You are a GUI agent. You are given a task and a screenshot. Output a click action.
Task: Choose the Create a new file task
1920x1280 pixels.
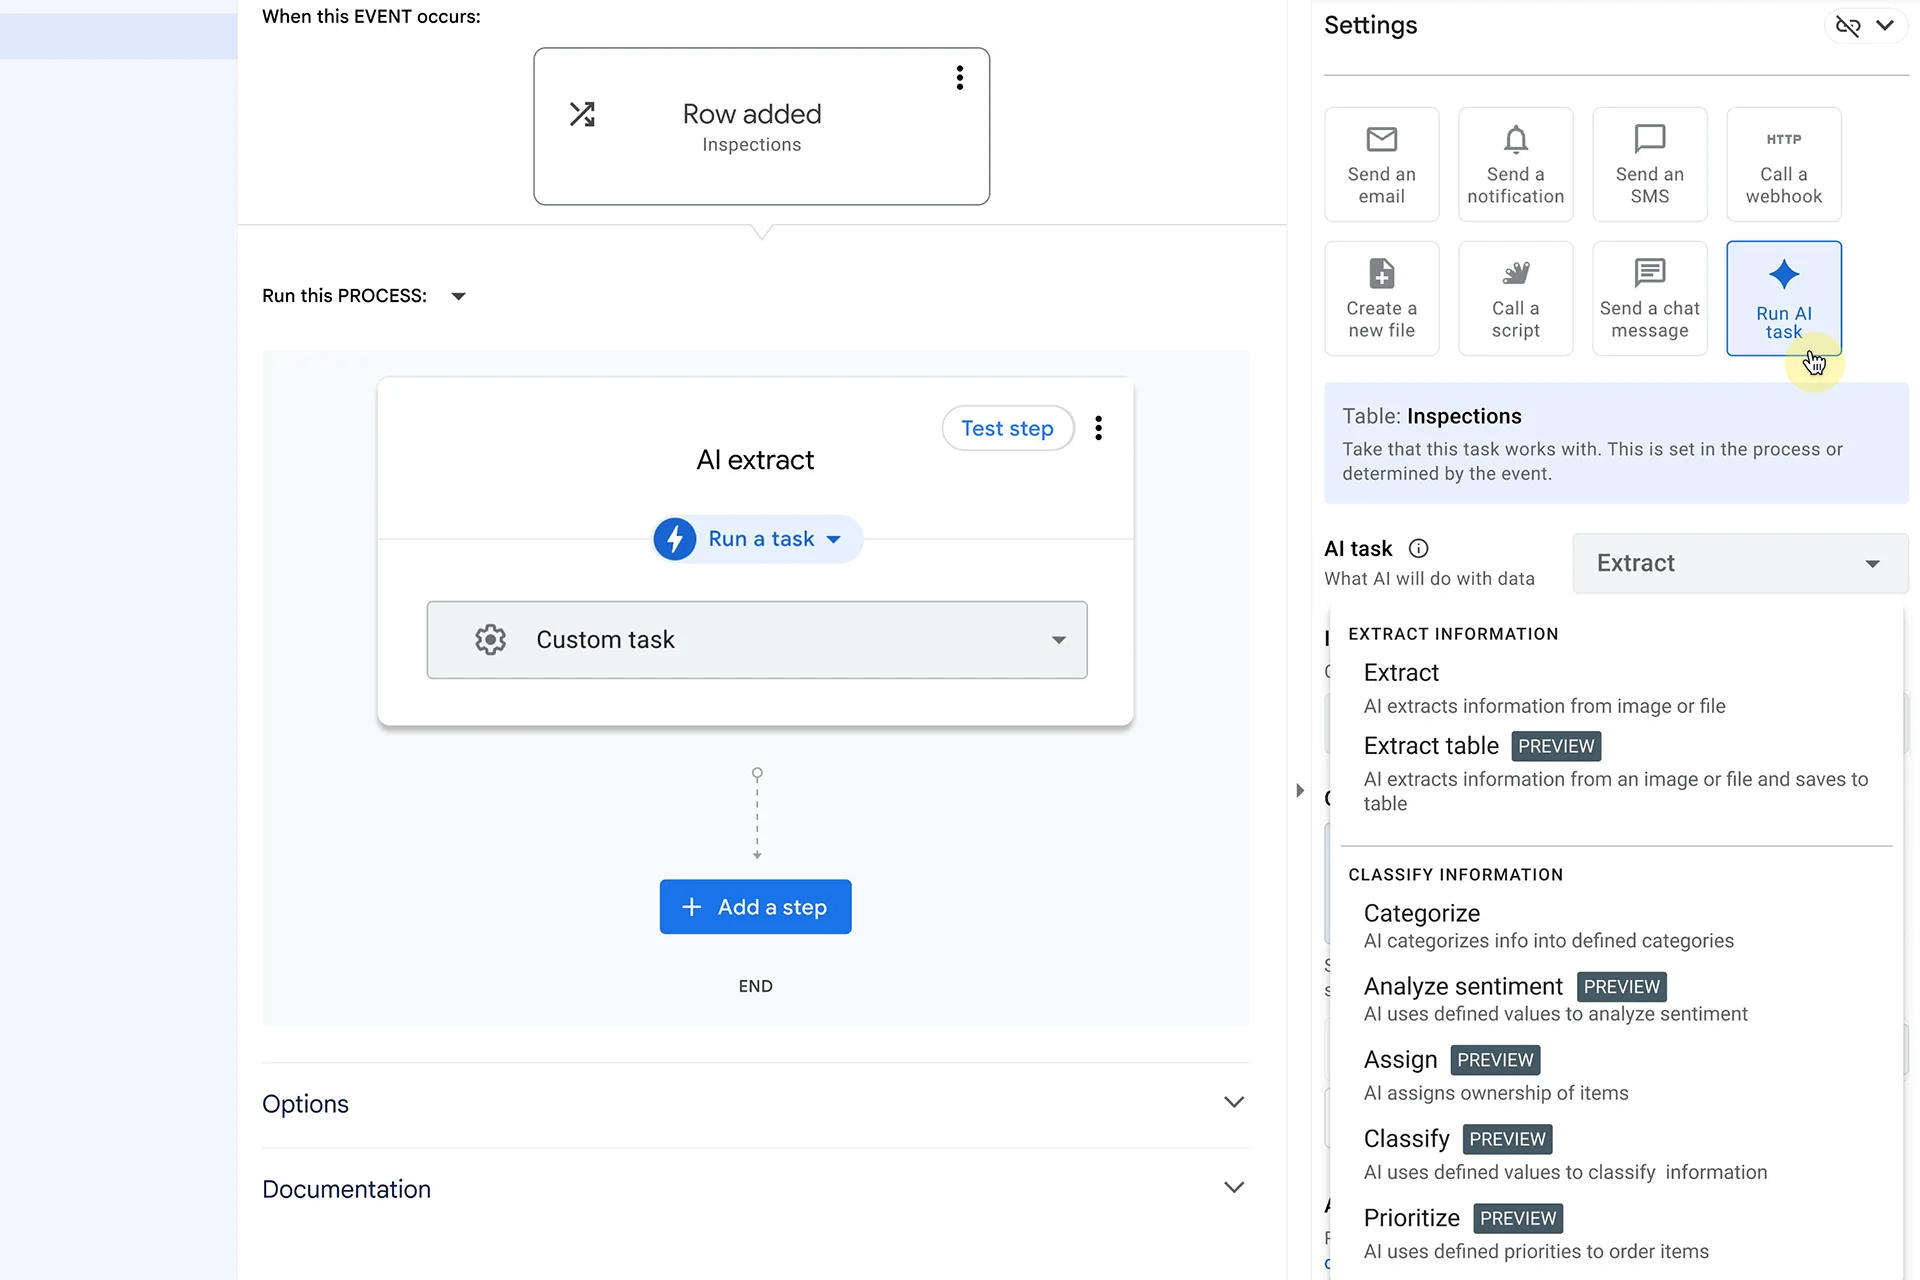click(1381, 298)
